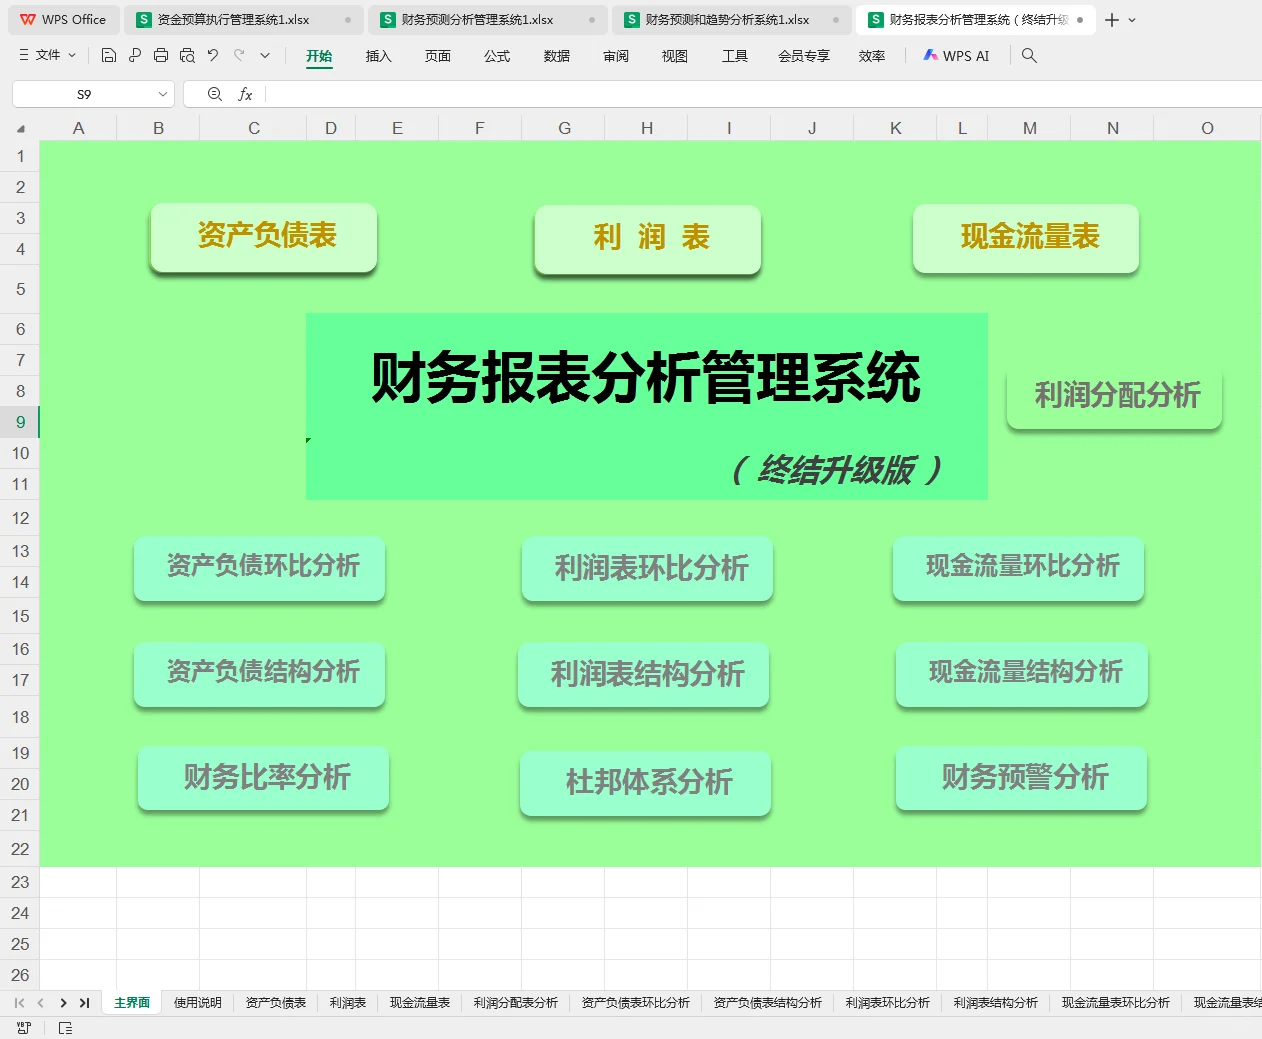
Task: Click the zoom magnifier icon beside formula bar
Action: [214, 94]
